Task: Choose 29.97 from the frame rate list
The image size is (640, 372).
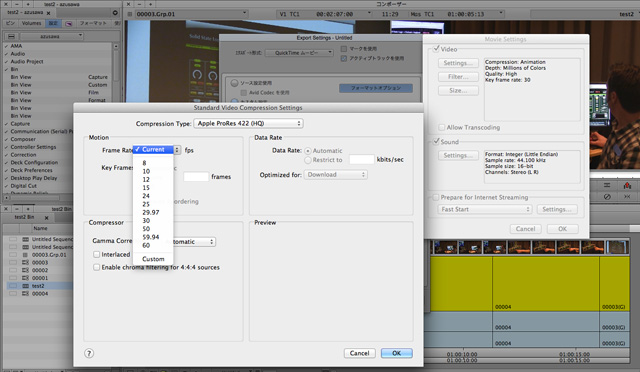Action: (151, 212)
